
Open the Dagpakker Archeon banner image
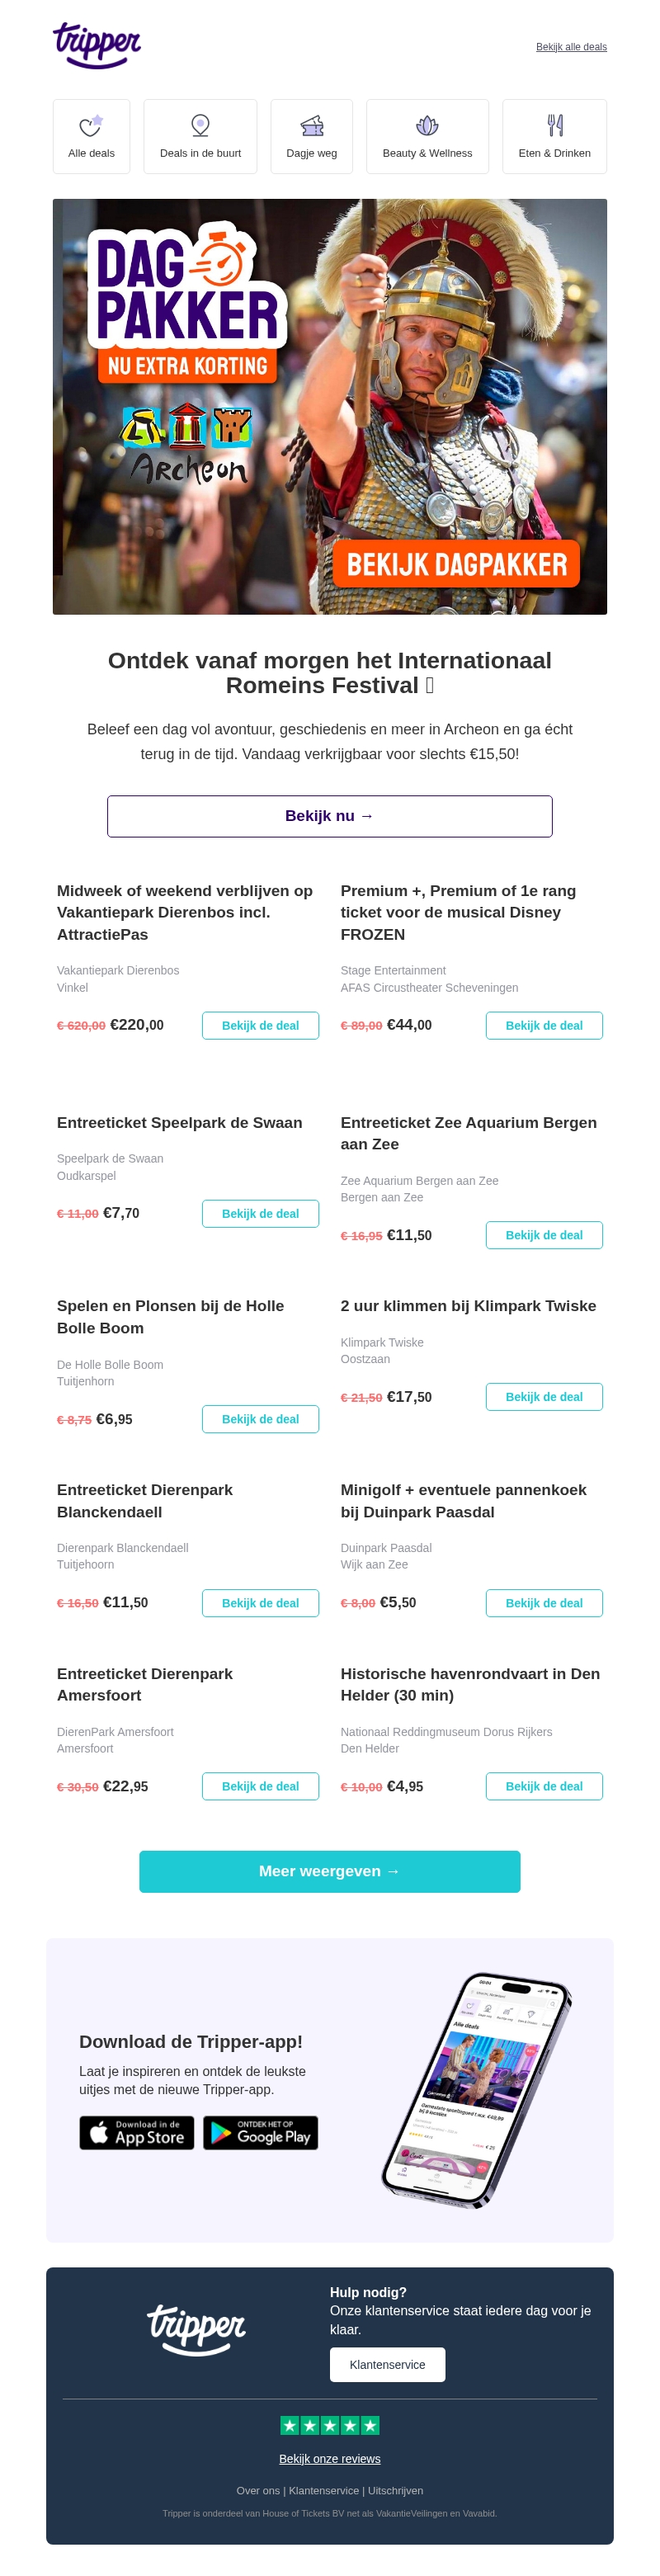pos(329,406)
